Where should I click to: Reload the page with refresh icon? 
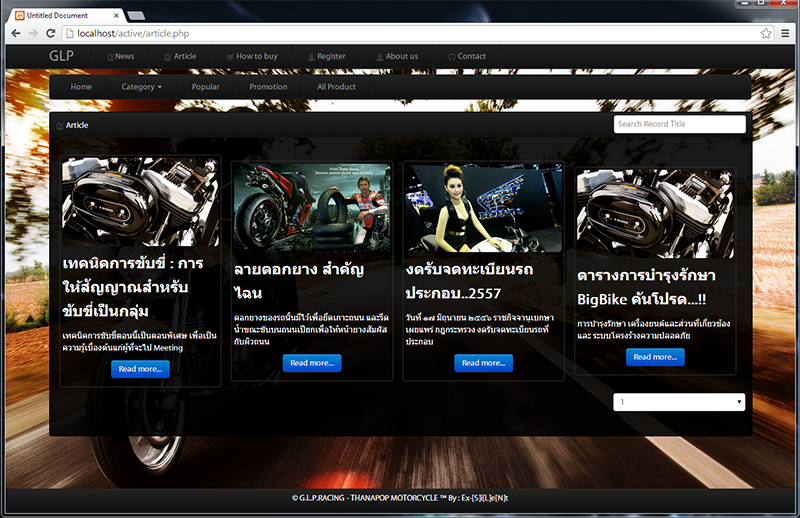pos(51,33)
